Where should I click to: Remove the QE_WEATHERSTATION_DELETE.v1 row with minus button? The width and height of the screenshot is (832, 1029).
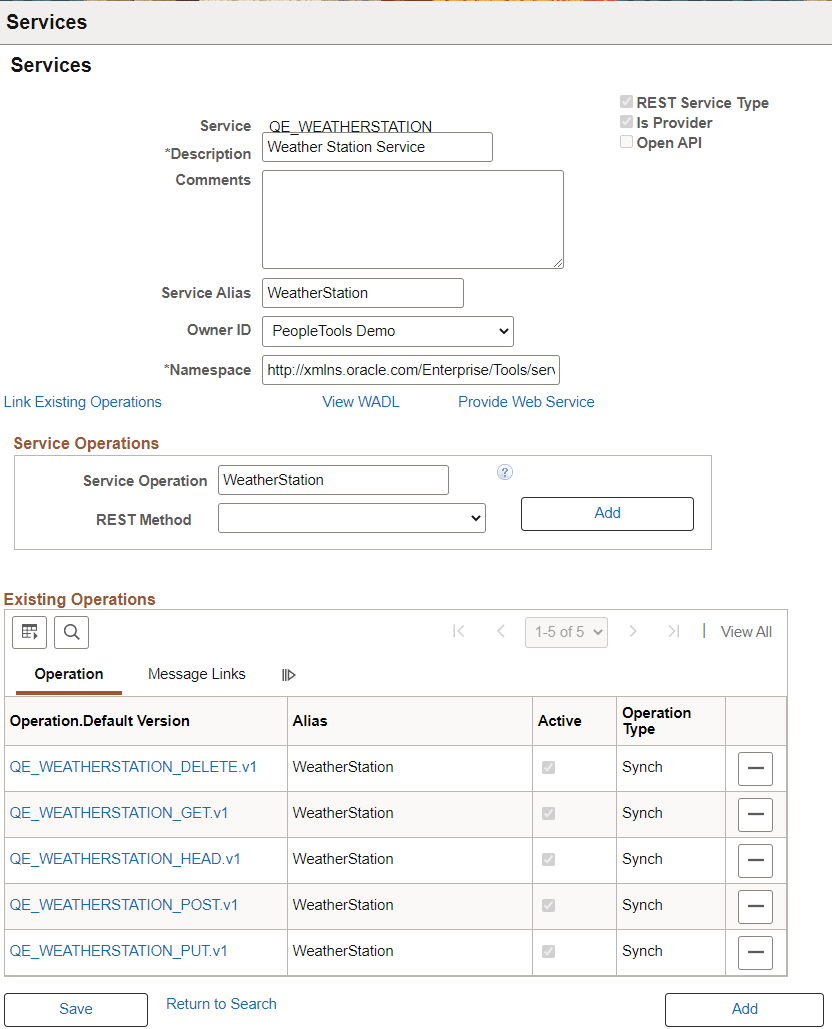click(x=755, y=768)
